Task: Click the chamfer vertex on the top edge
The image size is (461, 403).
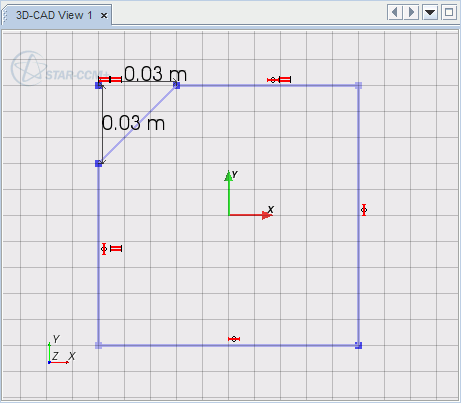Action: (177, 86)
